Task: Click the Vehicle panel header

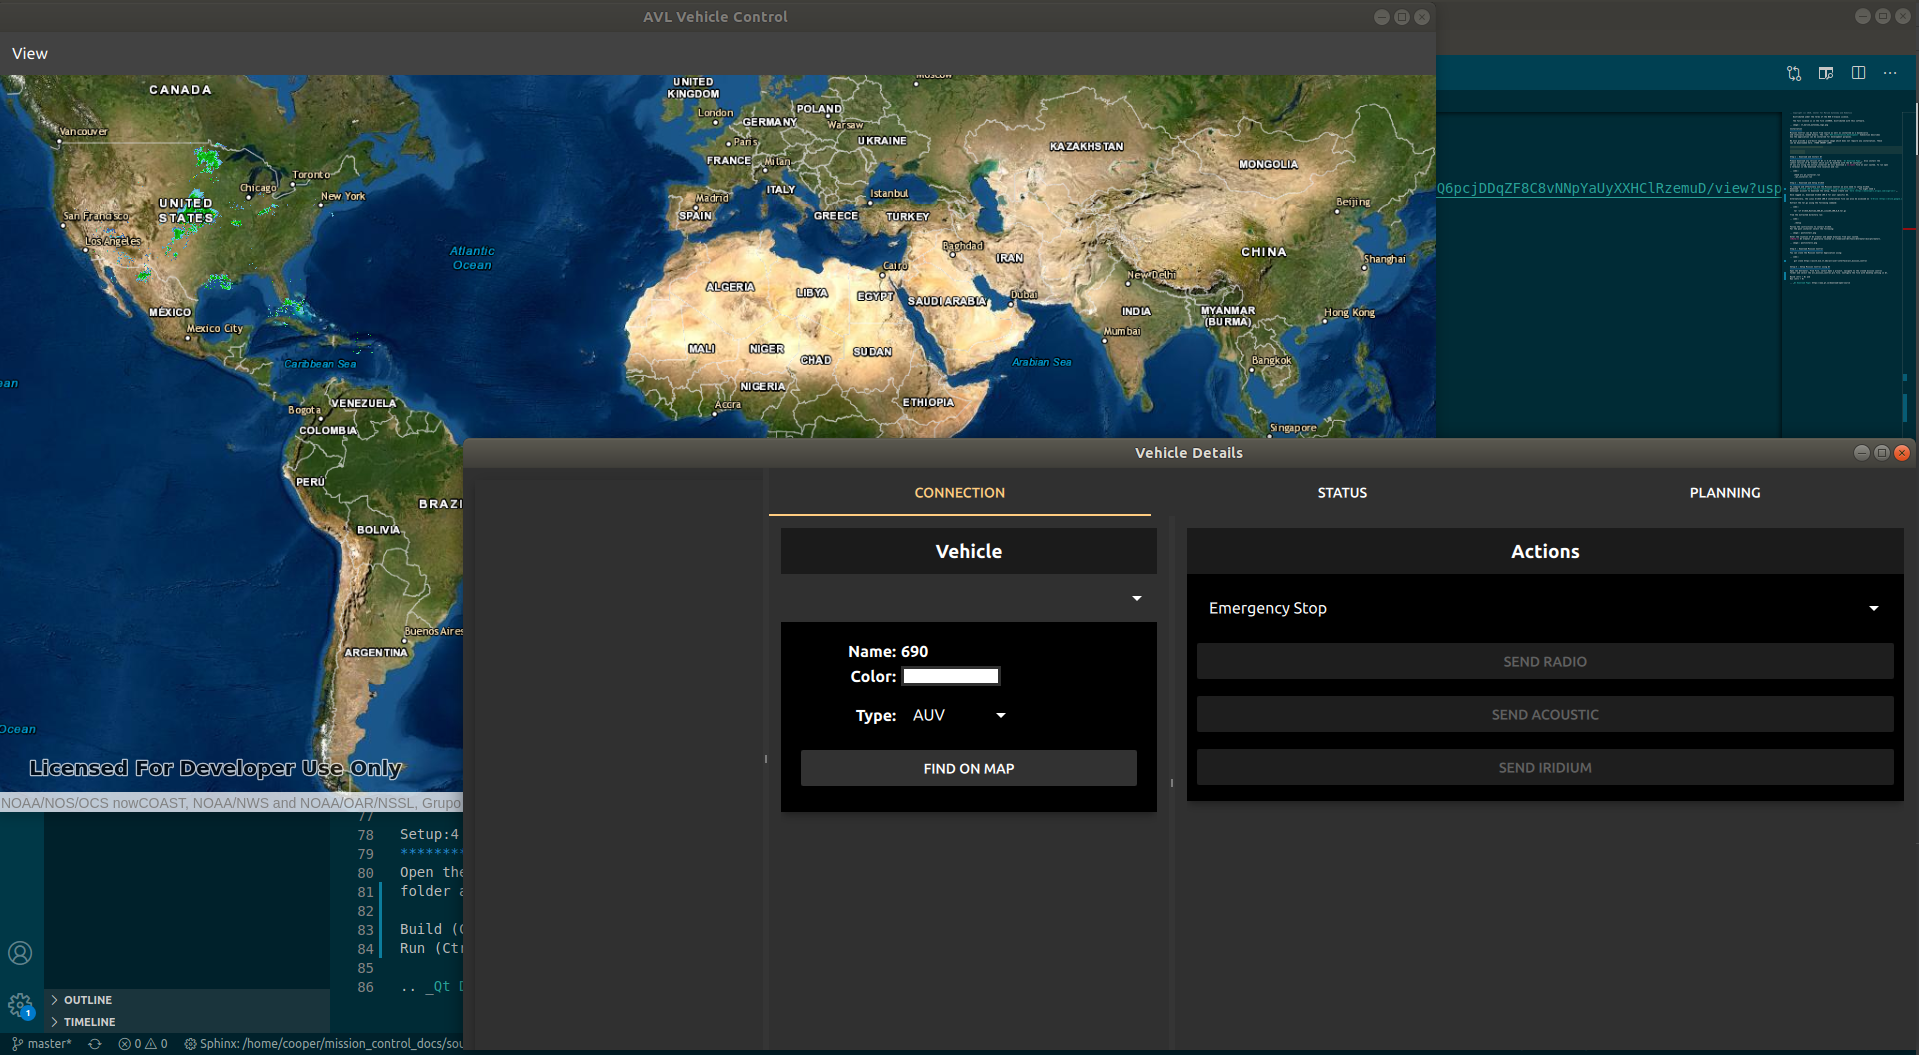Action: [x=969, y=551]
